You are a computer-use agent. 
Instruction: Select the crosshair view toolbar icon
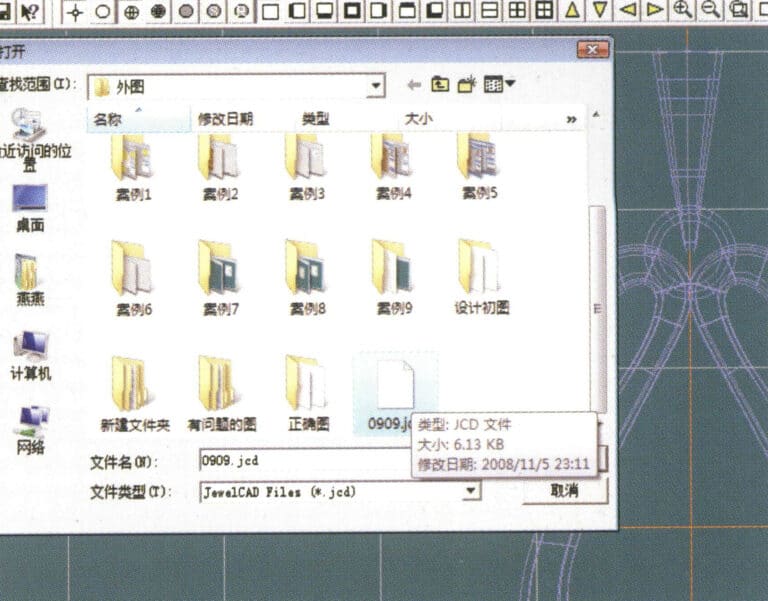(74, 11)
